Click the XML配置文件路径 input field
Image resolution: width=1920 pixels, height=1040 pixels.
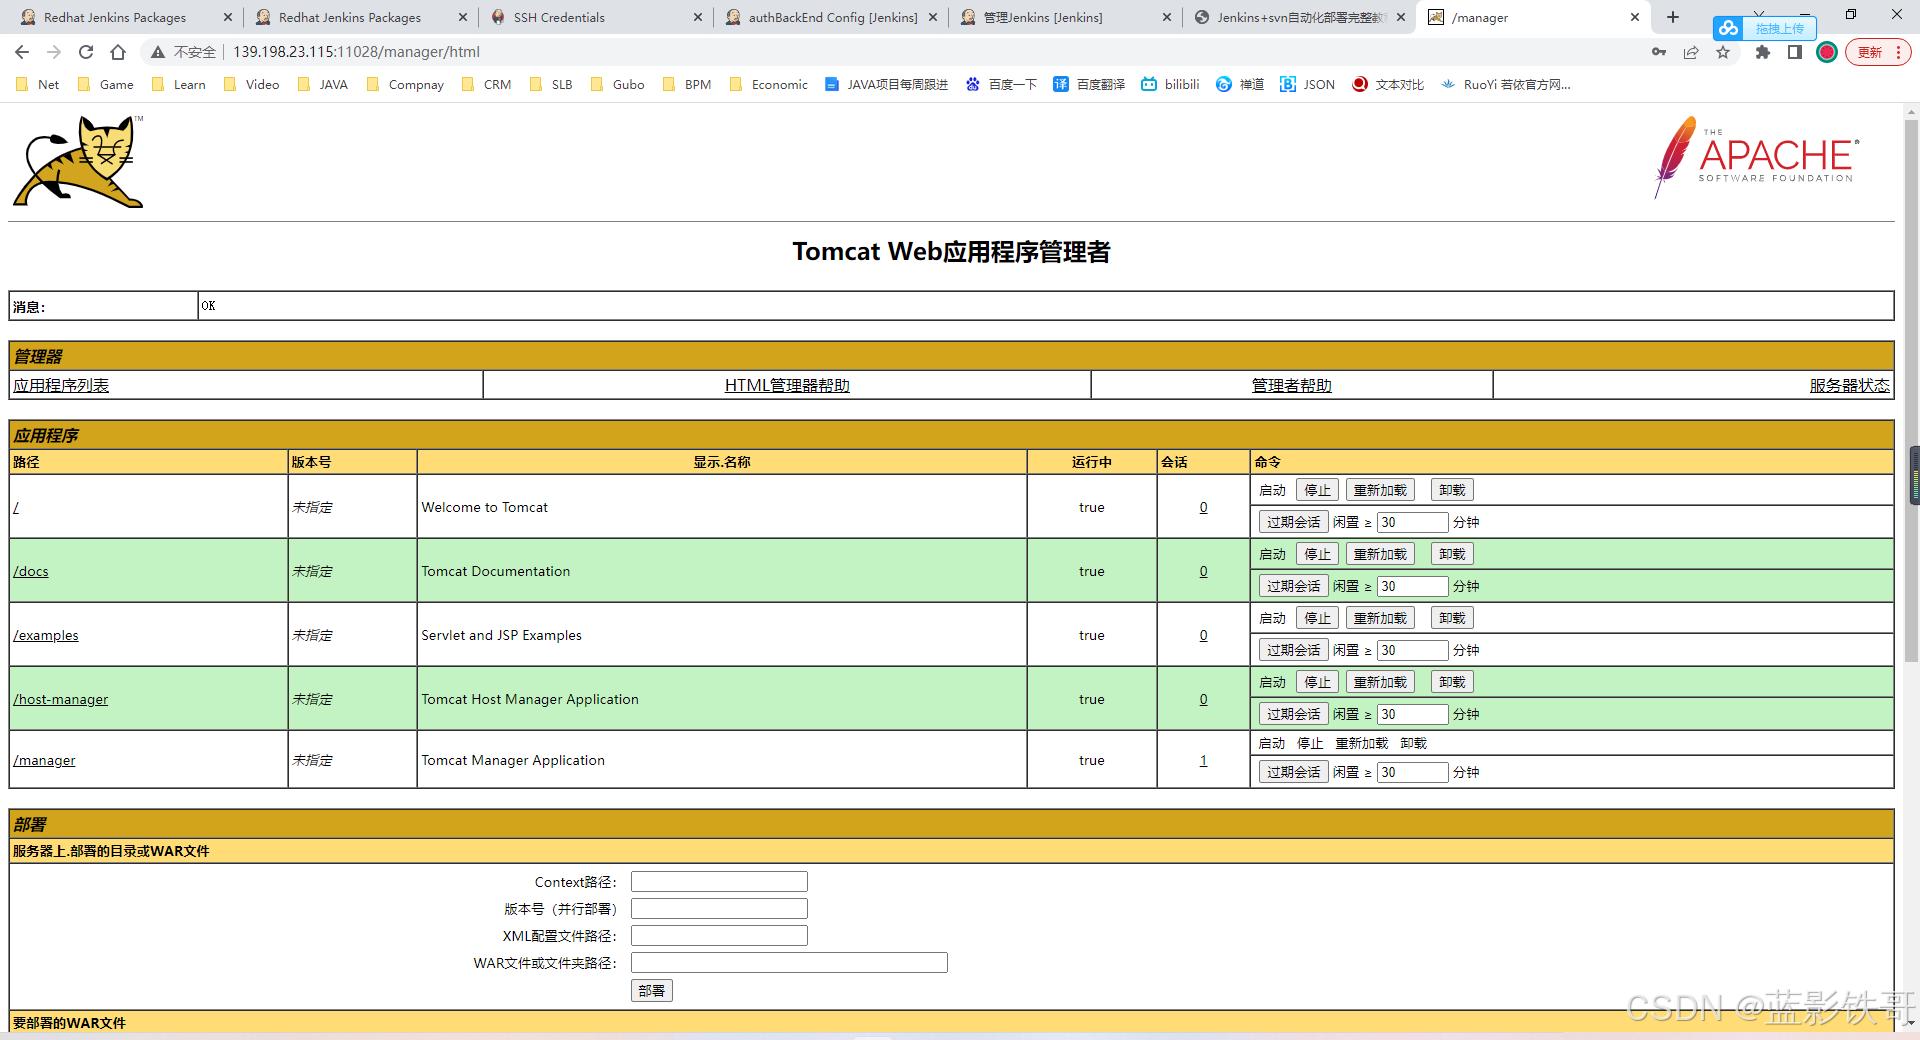(719, 936)
